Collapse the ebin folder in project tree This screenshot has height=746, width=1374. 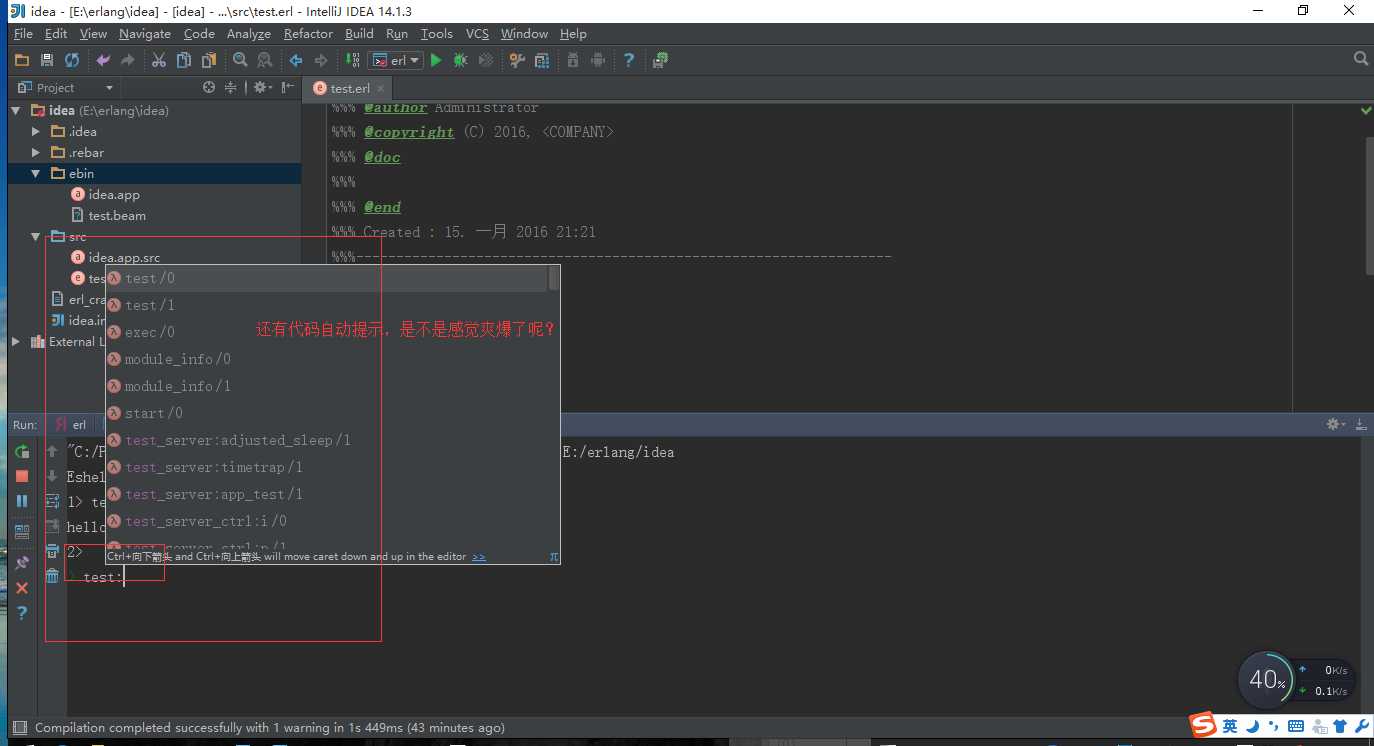[35, 173]
